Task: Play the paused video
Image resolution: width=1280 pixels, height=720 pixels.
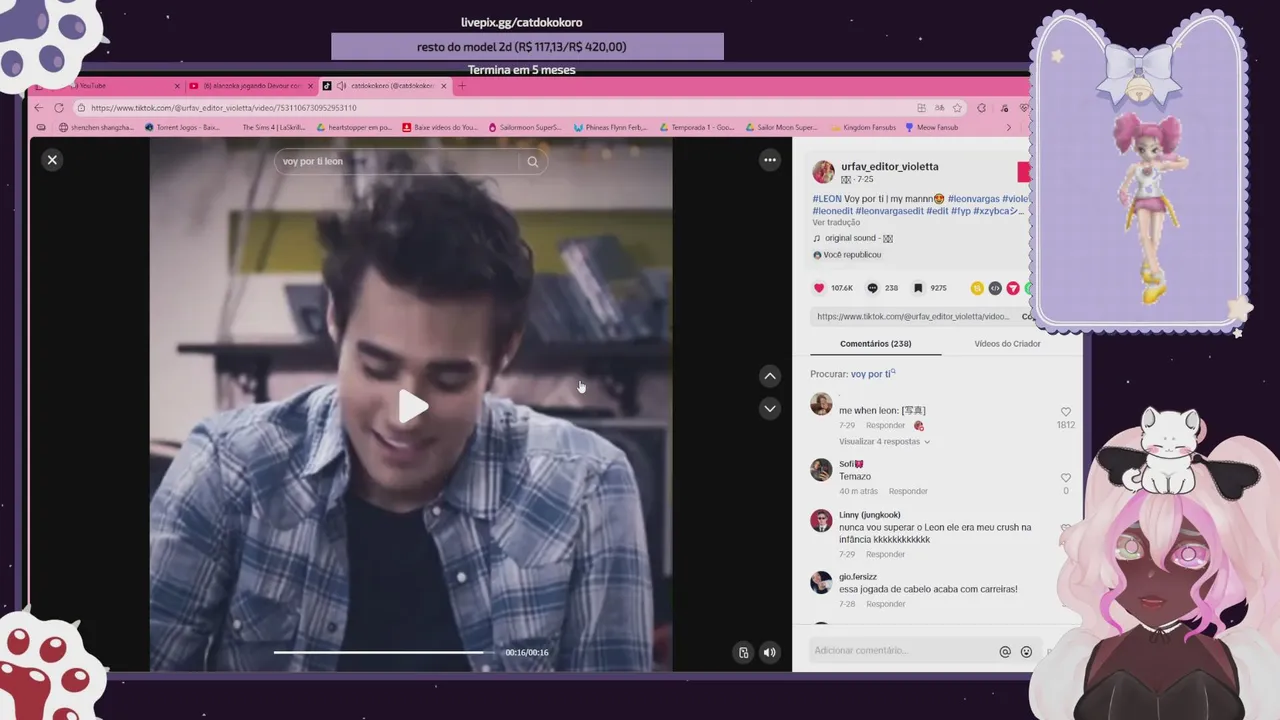Action: point(412,406)
